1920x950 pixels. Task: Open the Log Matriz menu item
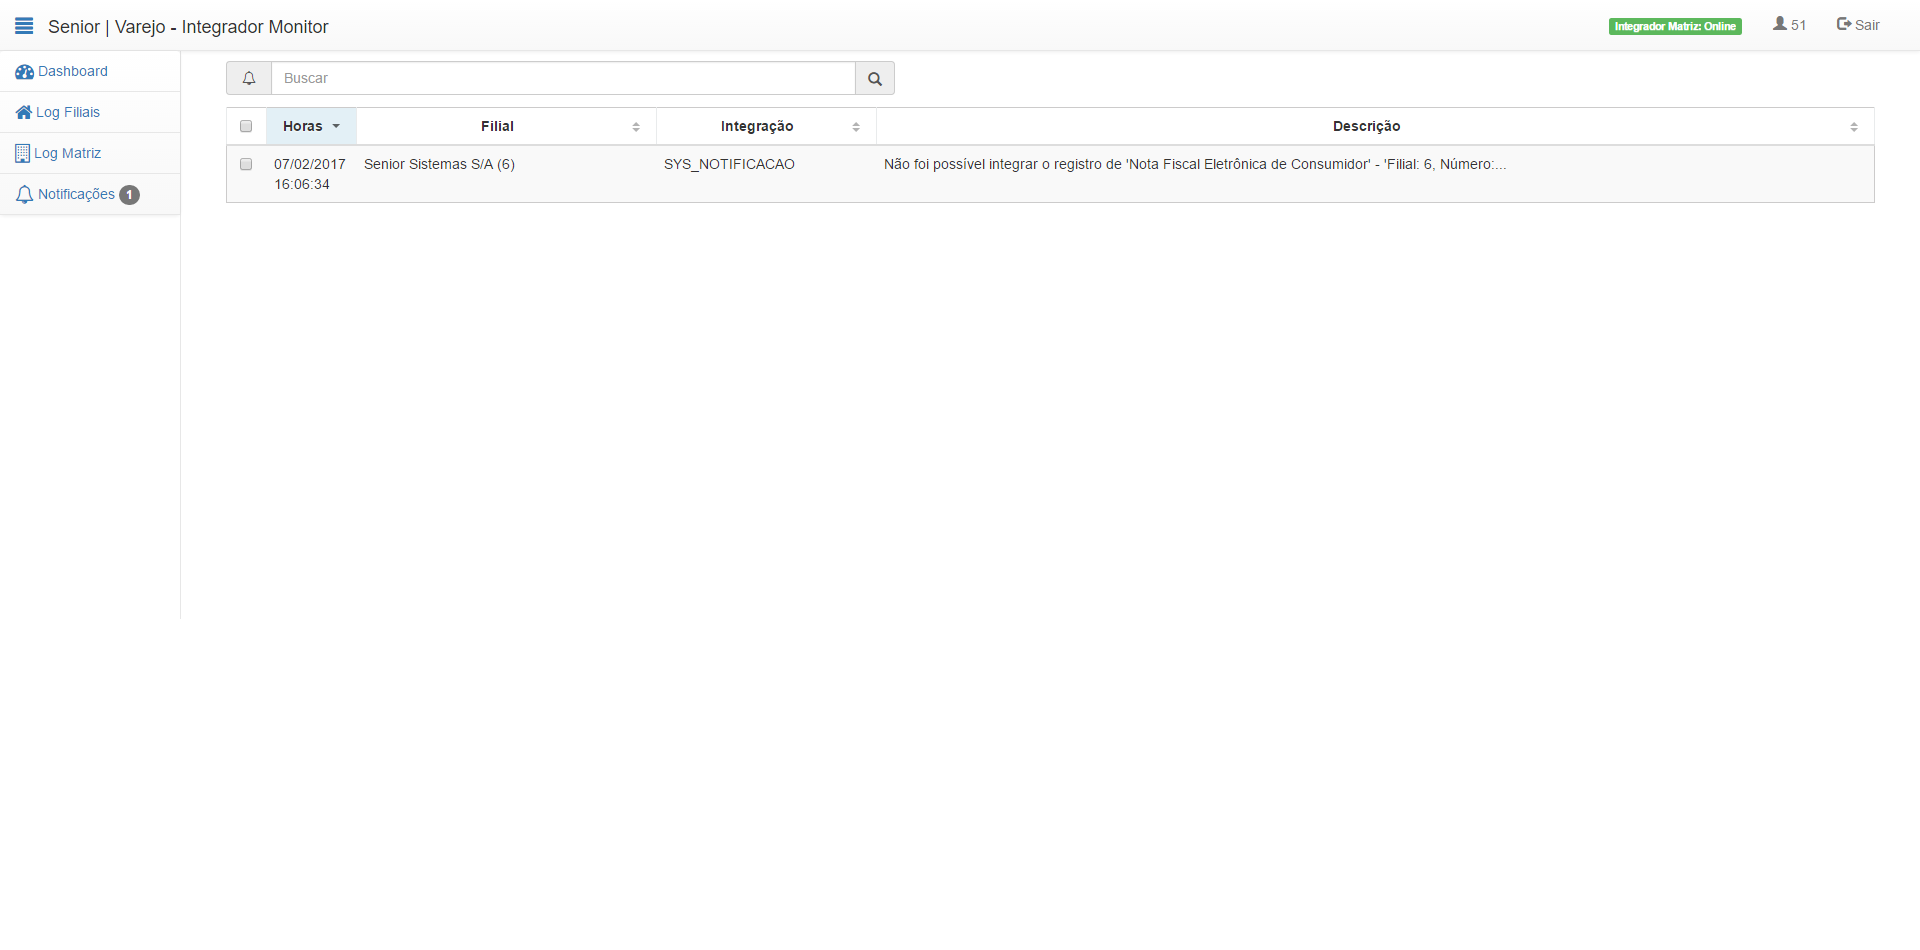tap(90, 153)
